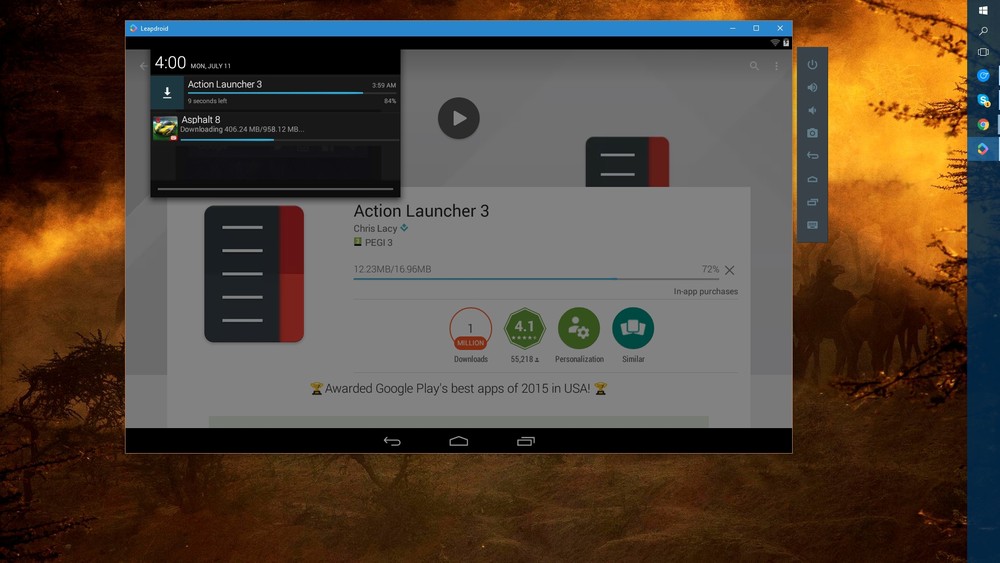Screen dimensions: 1000x563
Task: Play the Action Launcher 3 preview video
Action: click(x=458, y=118)
